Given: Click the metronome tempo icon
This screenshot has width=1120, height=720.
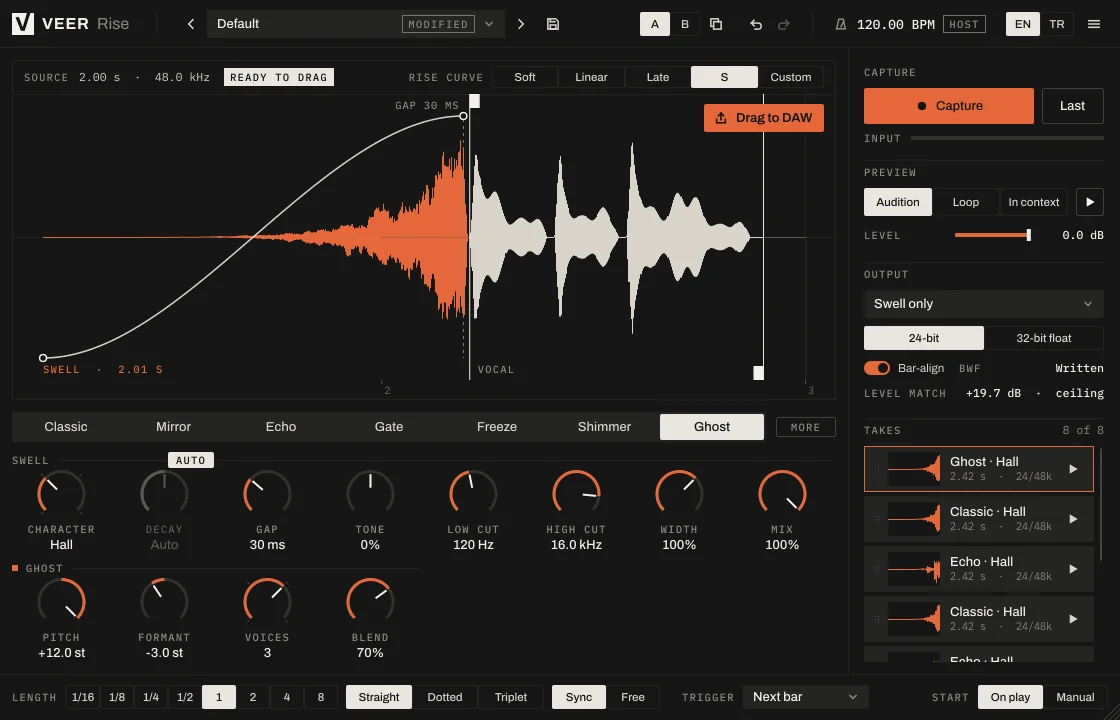Looking at the screenshot, I should [x=841, y=24].
